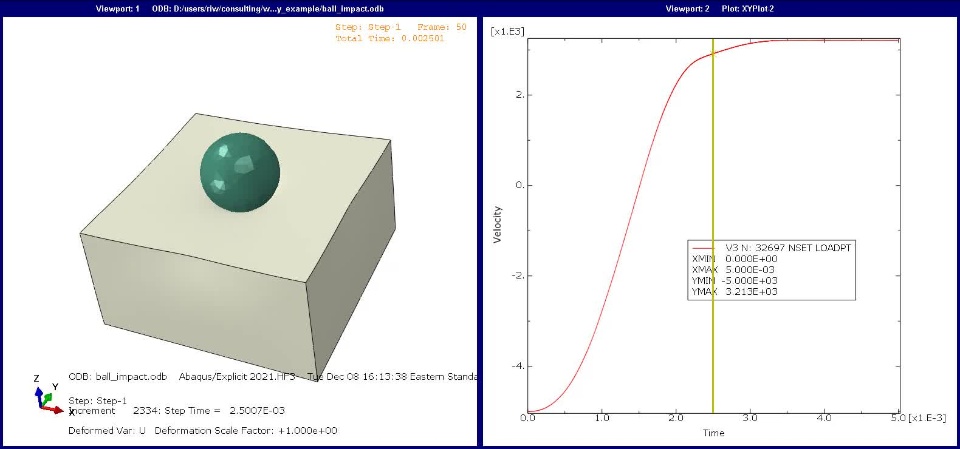This screenshot has height=449, width=960.
Task: Click the X-axis tick label '1.0'
Action: [602, 418]
